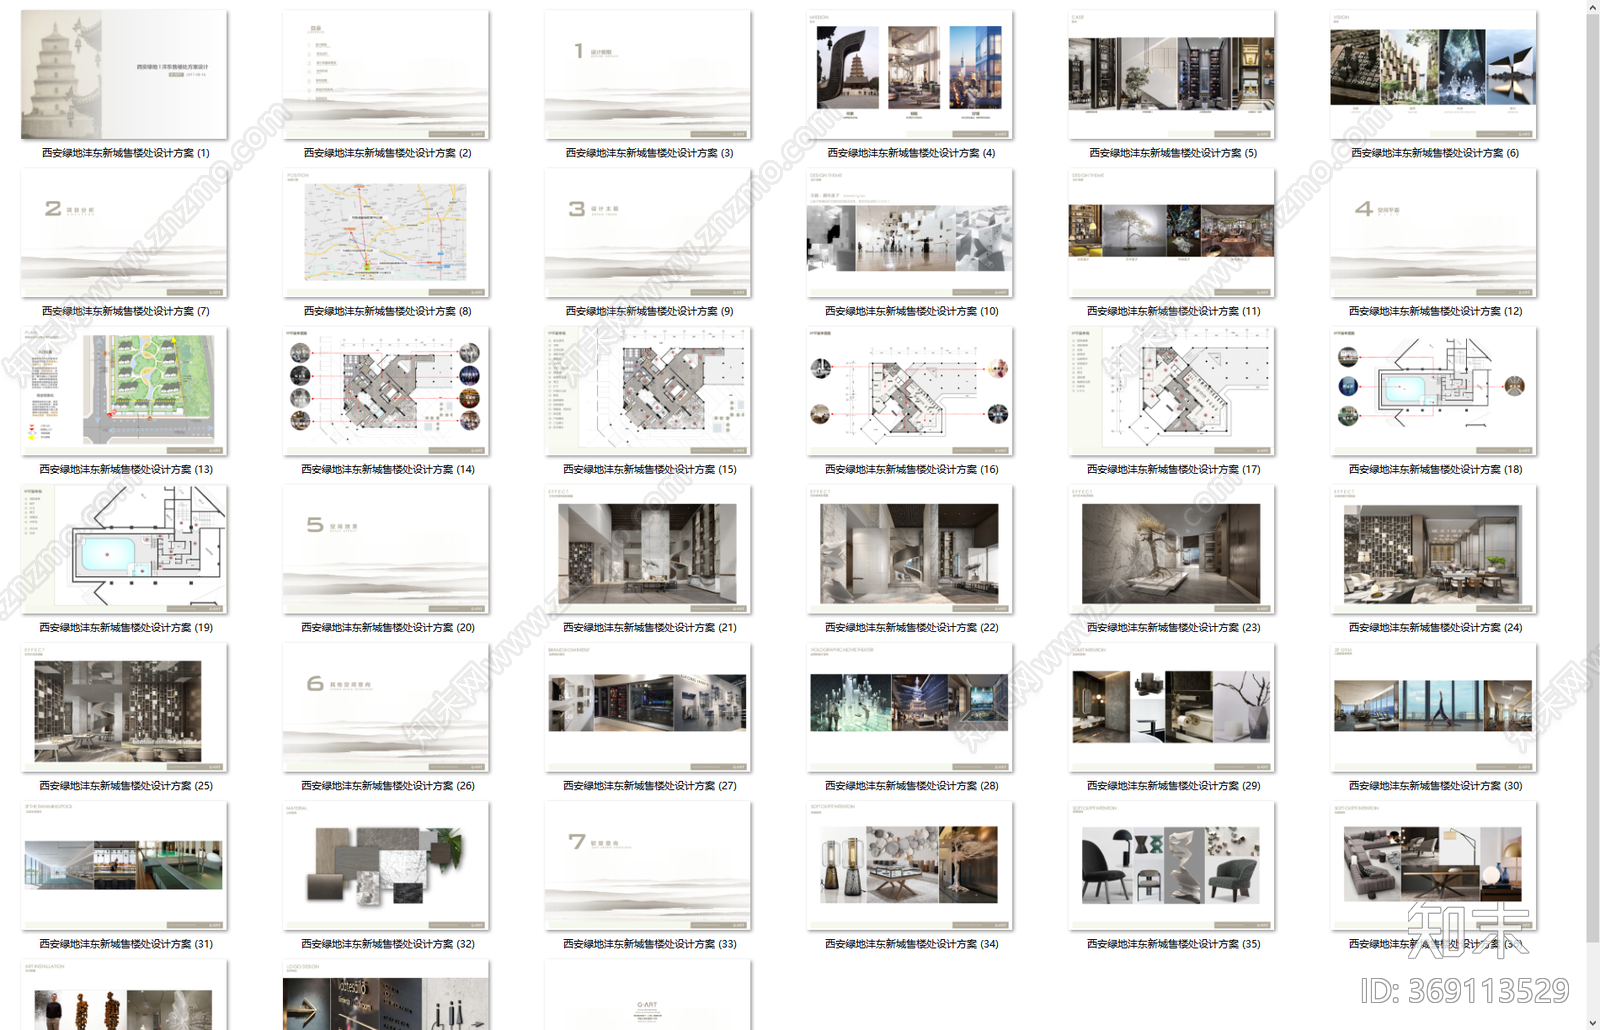Click the scrollbar up arrow

pyautogui.click(x=1593, y=8)
